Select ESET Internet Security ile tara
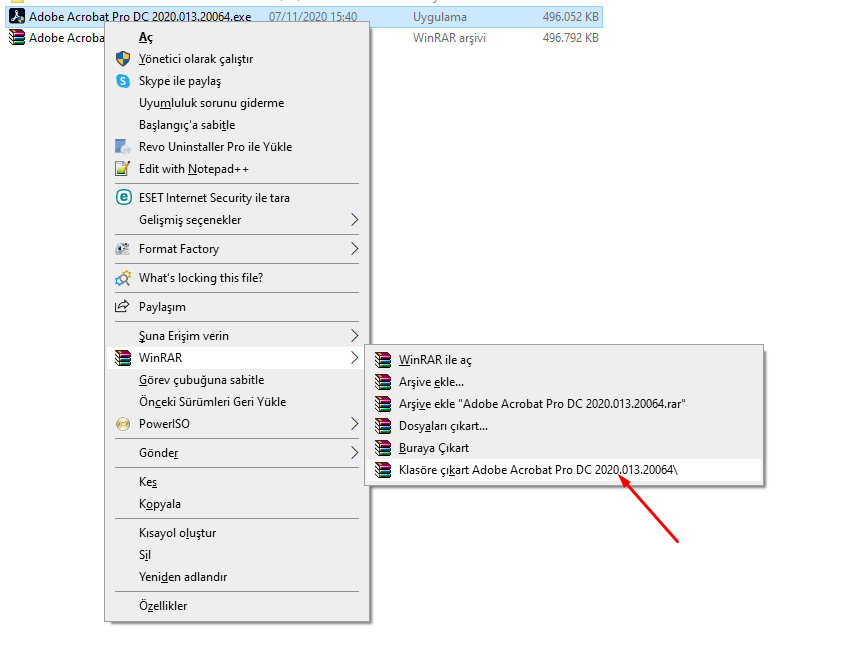 [x=237, y=198]
